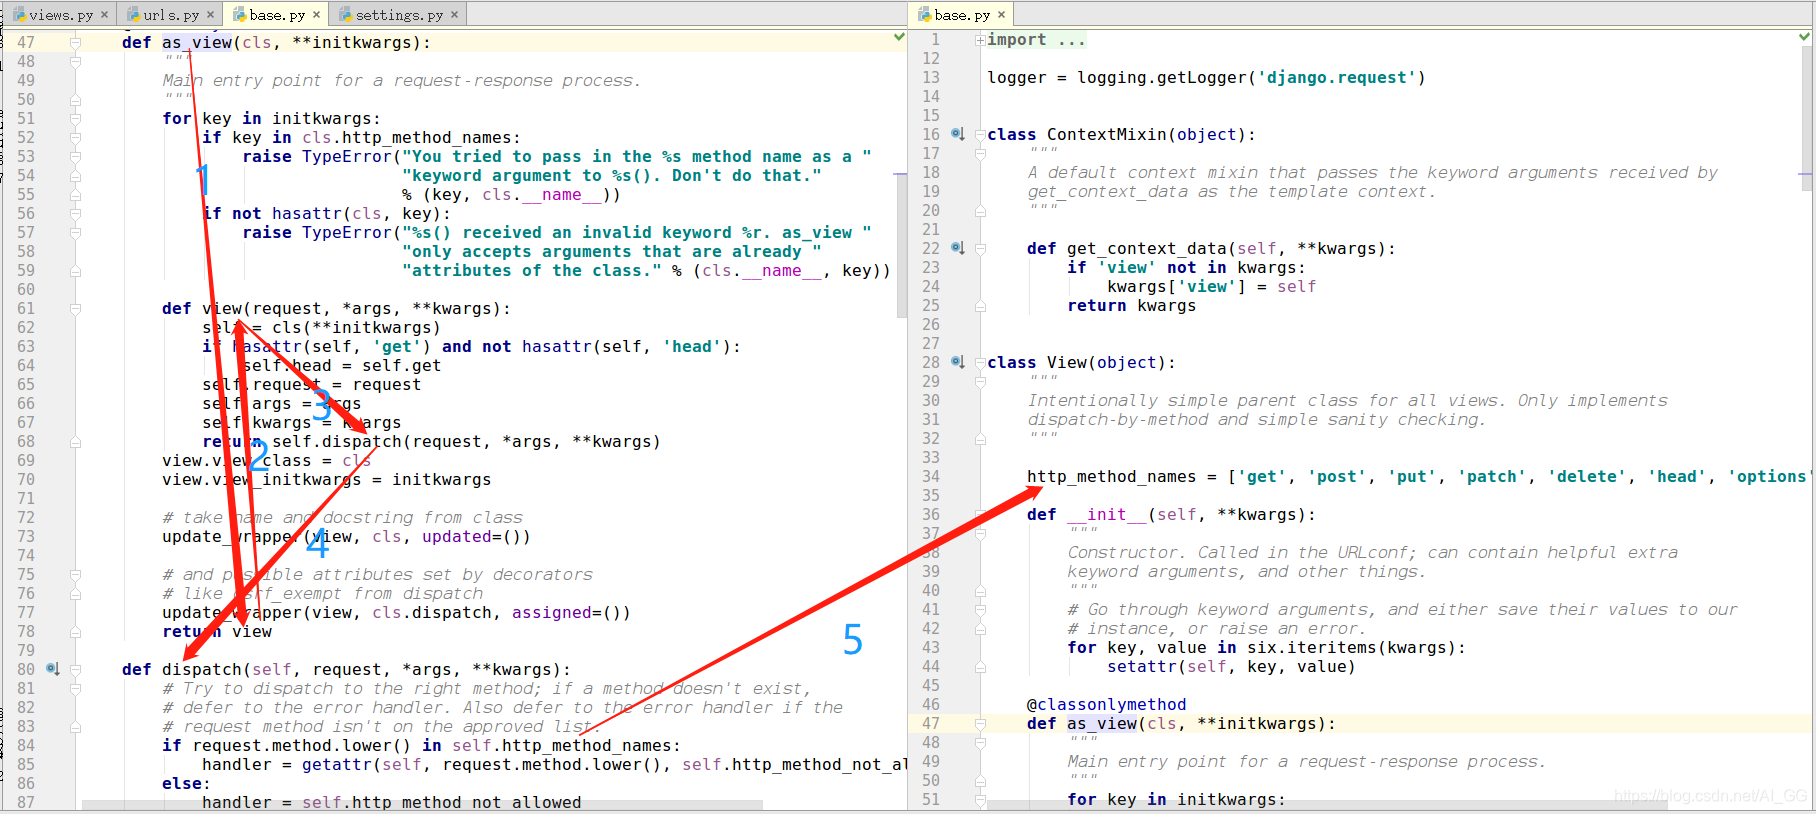Click the left editor's vertical scrollbar
Viewport: 1816px width, 814px height.
[x=900, y=245]
